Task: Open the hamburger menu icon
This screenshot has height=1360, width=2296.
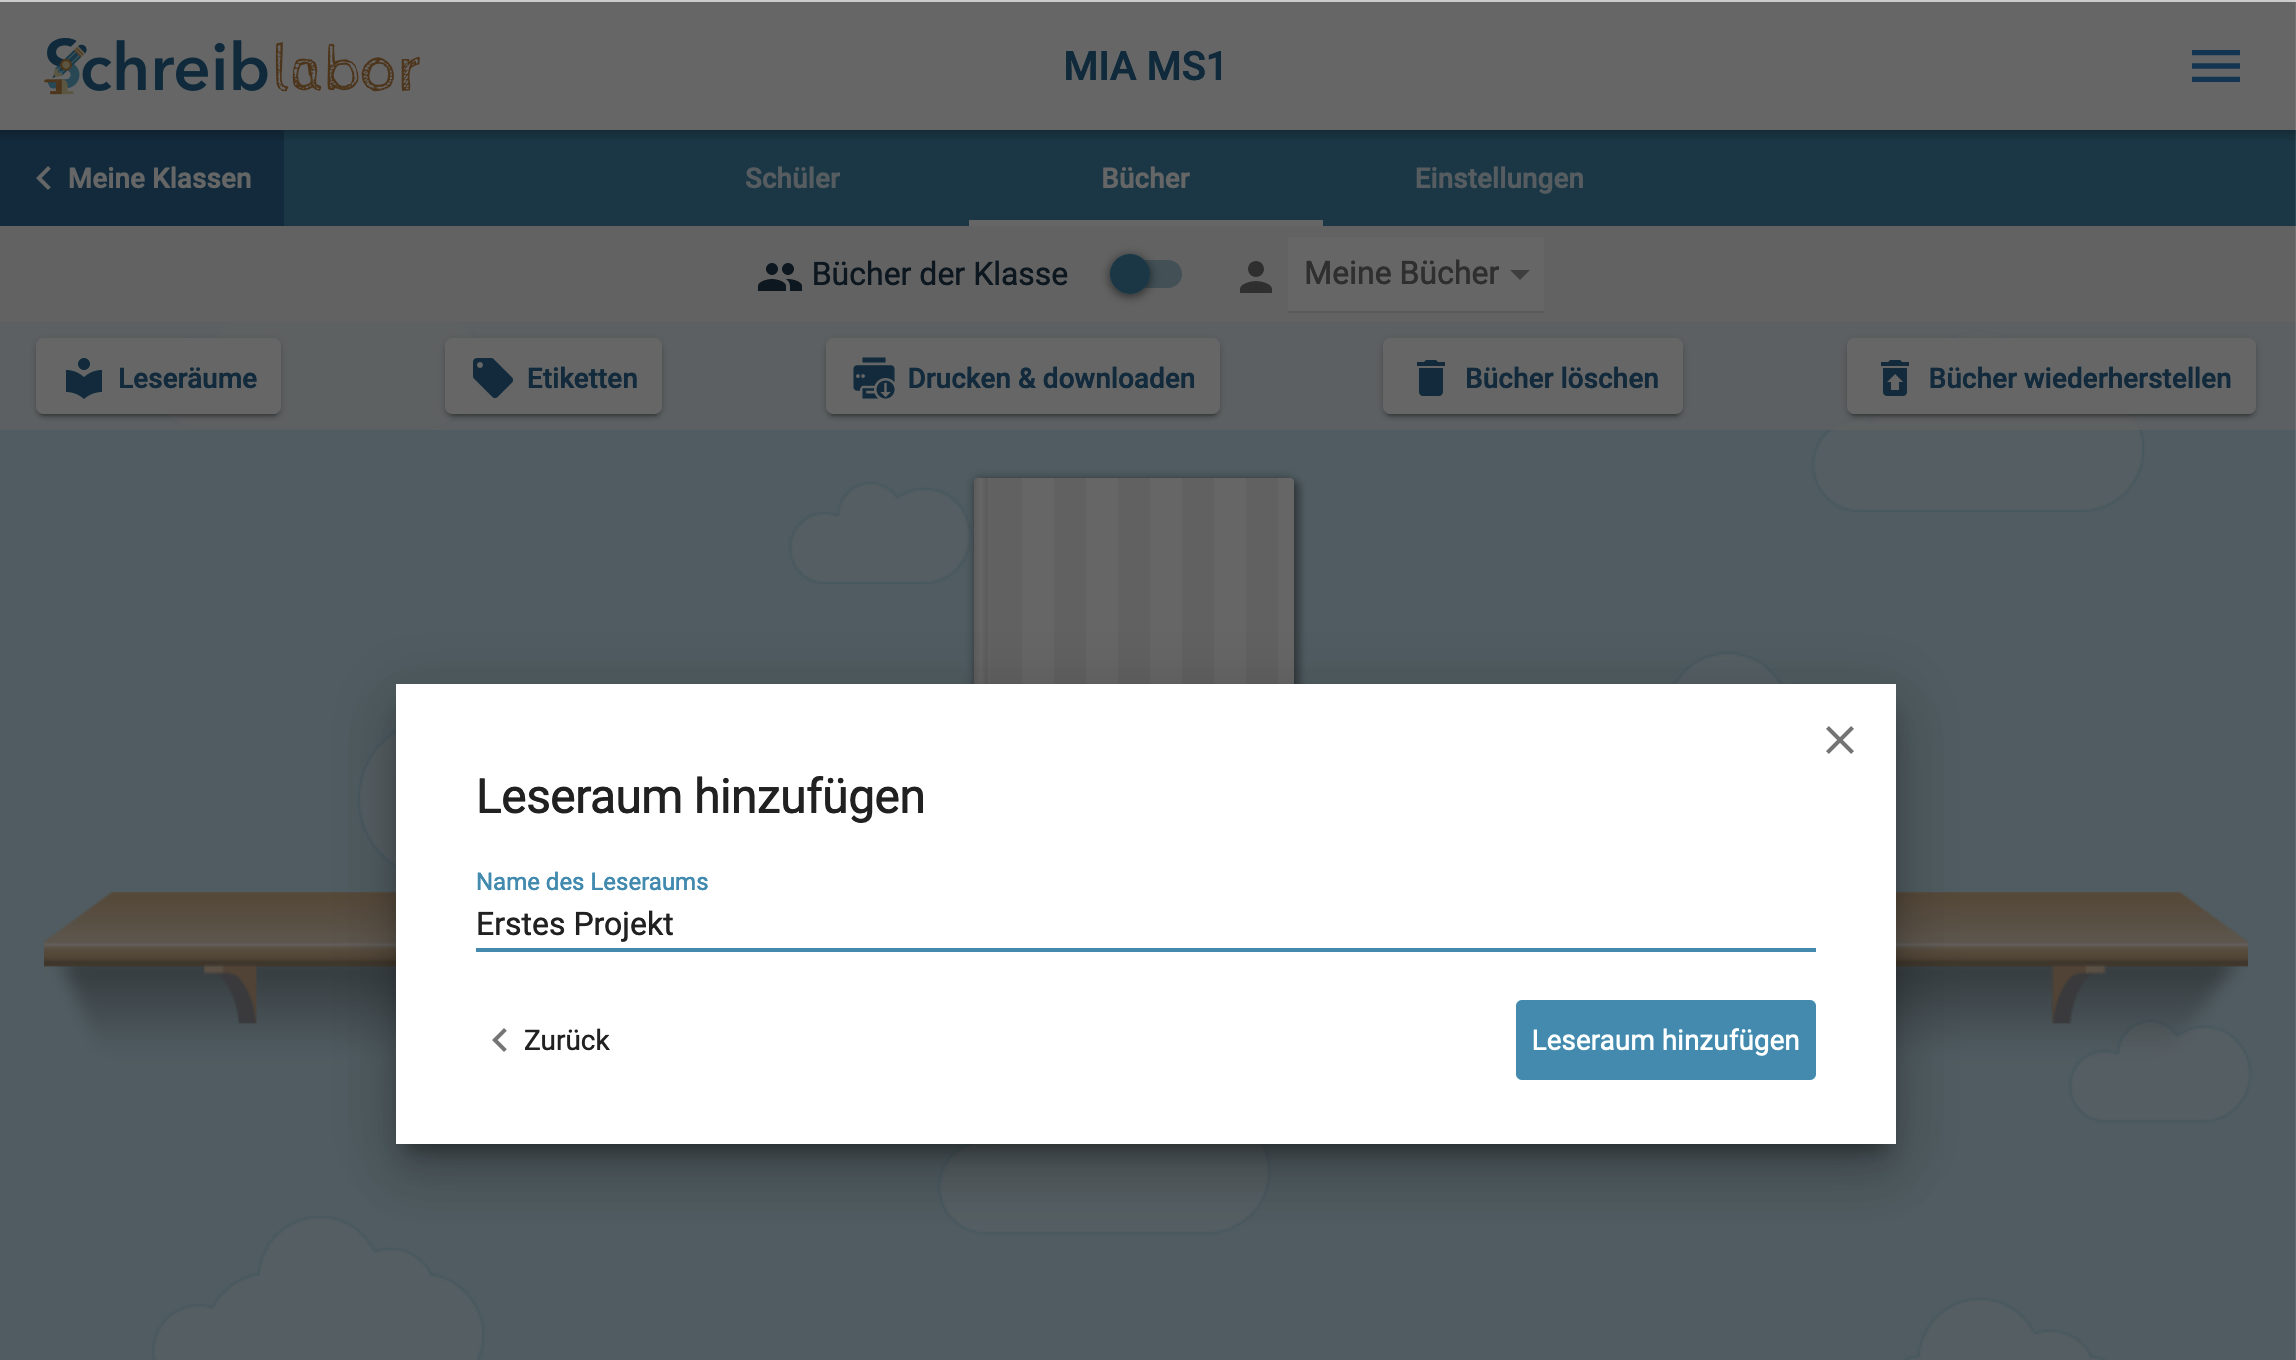Action: [2215, 66]
